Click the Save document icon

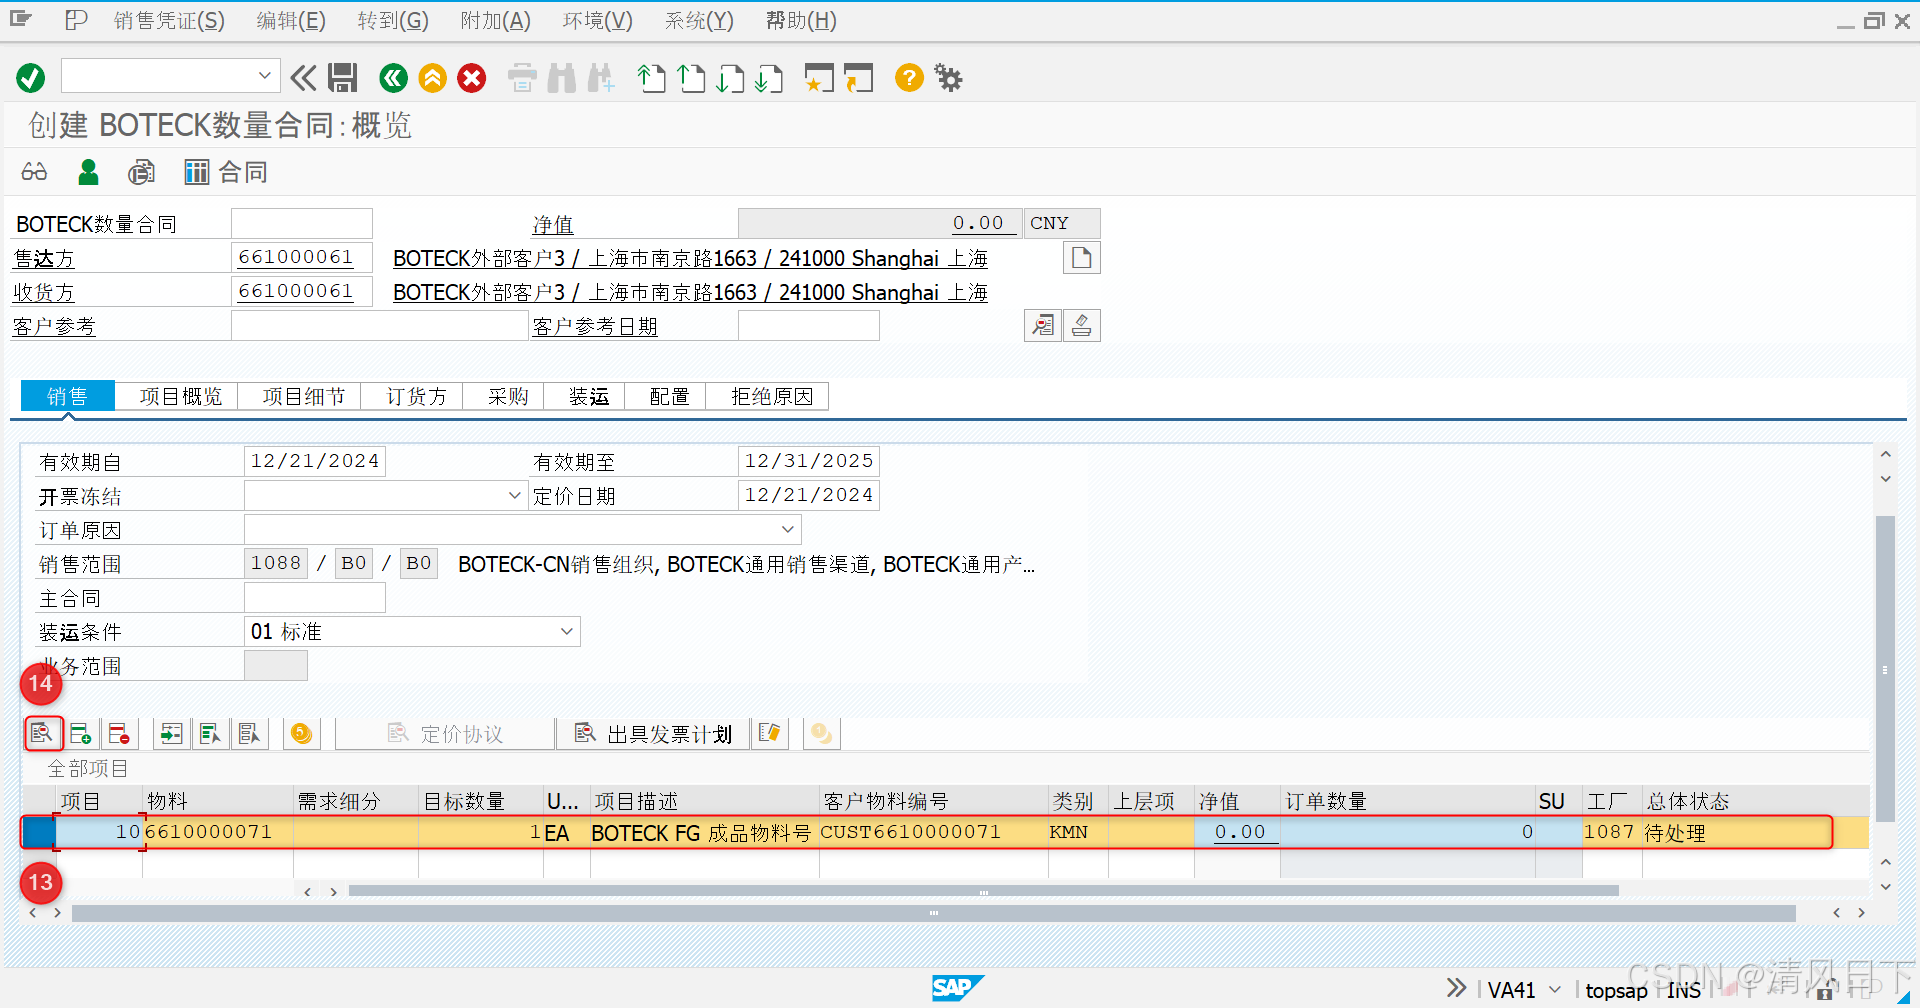click(343, 78)
